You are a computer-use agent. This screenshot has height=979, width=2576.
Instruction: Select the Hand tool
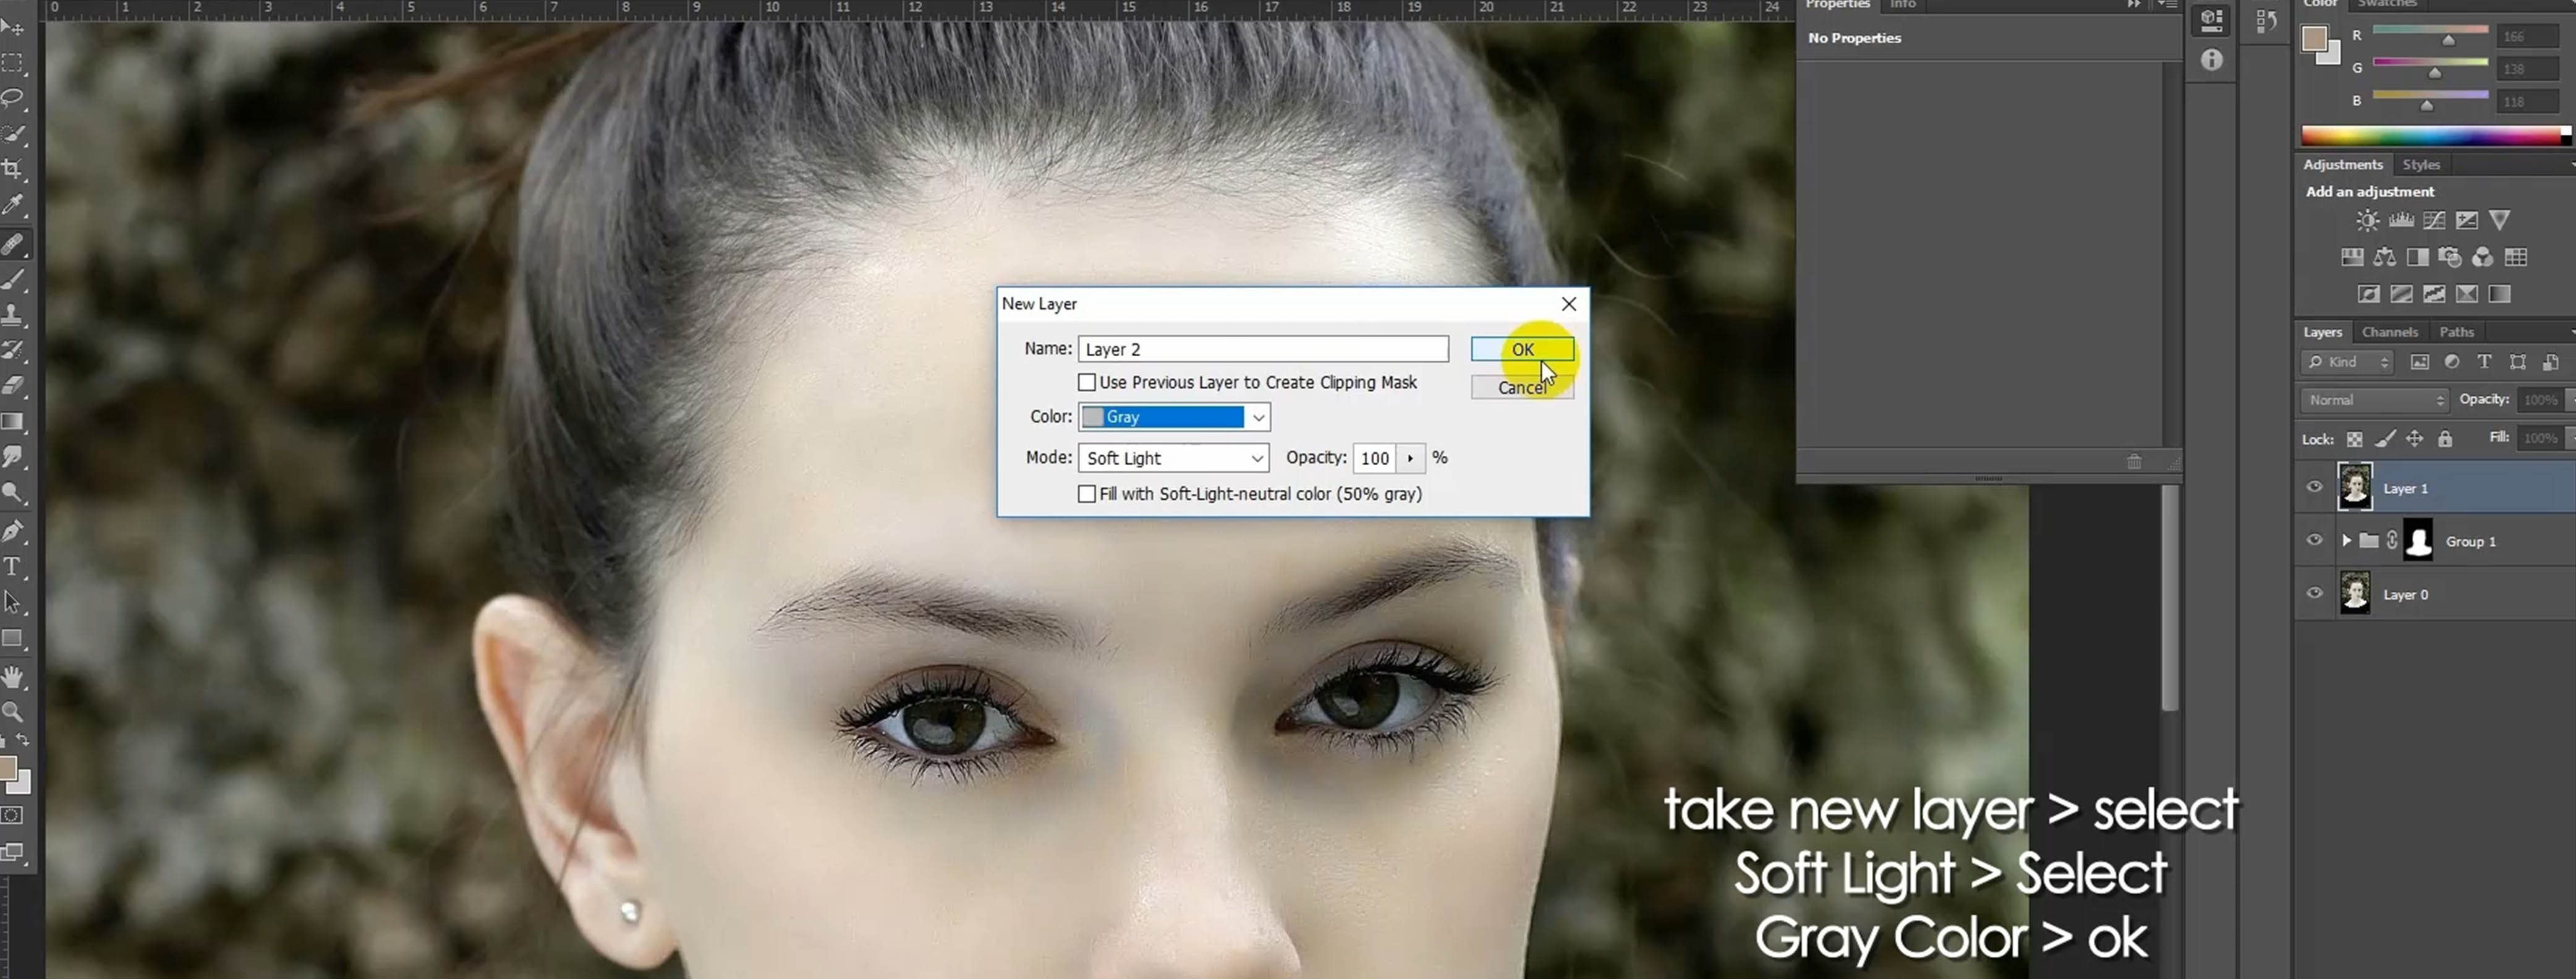pyautogui.click(x=13, y=677)
